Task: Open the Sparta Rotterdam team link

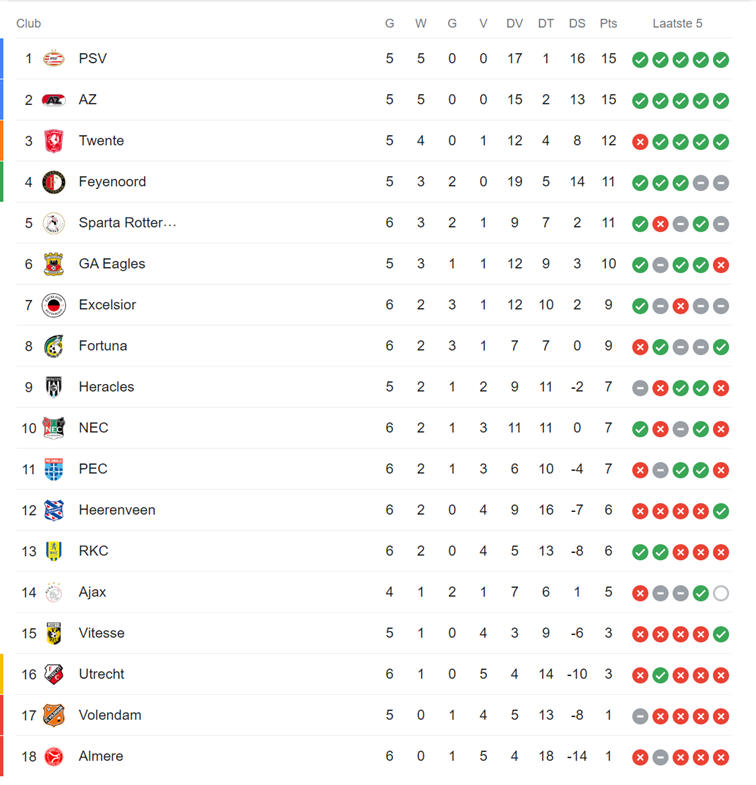Action: [x=127, y=223]
